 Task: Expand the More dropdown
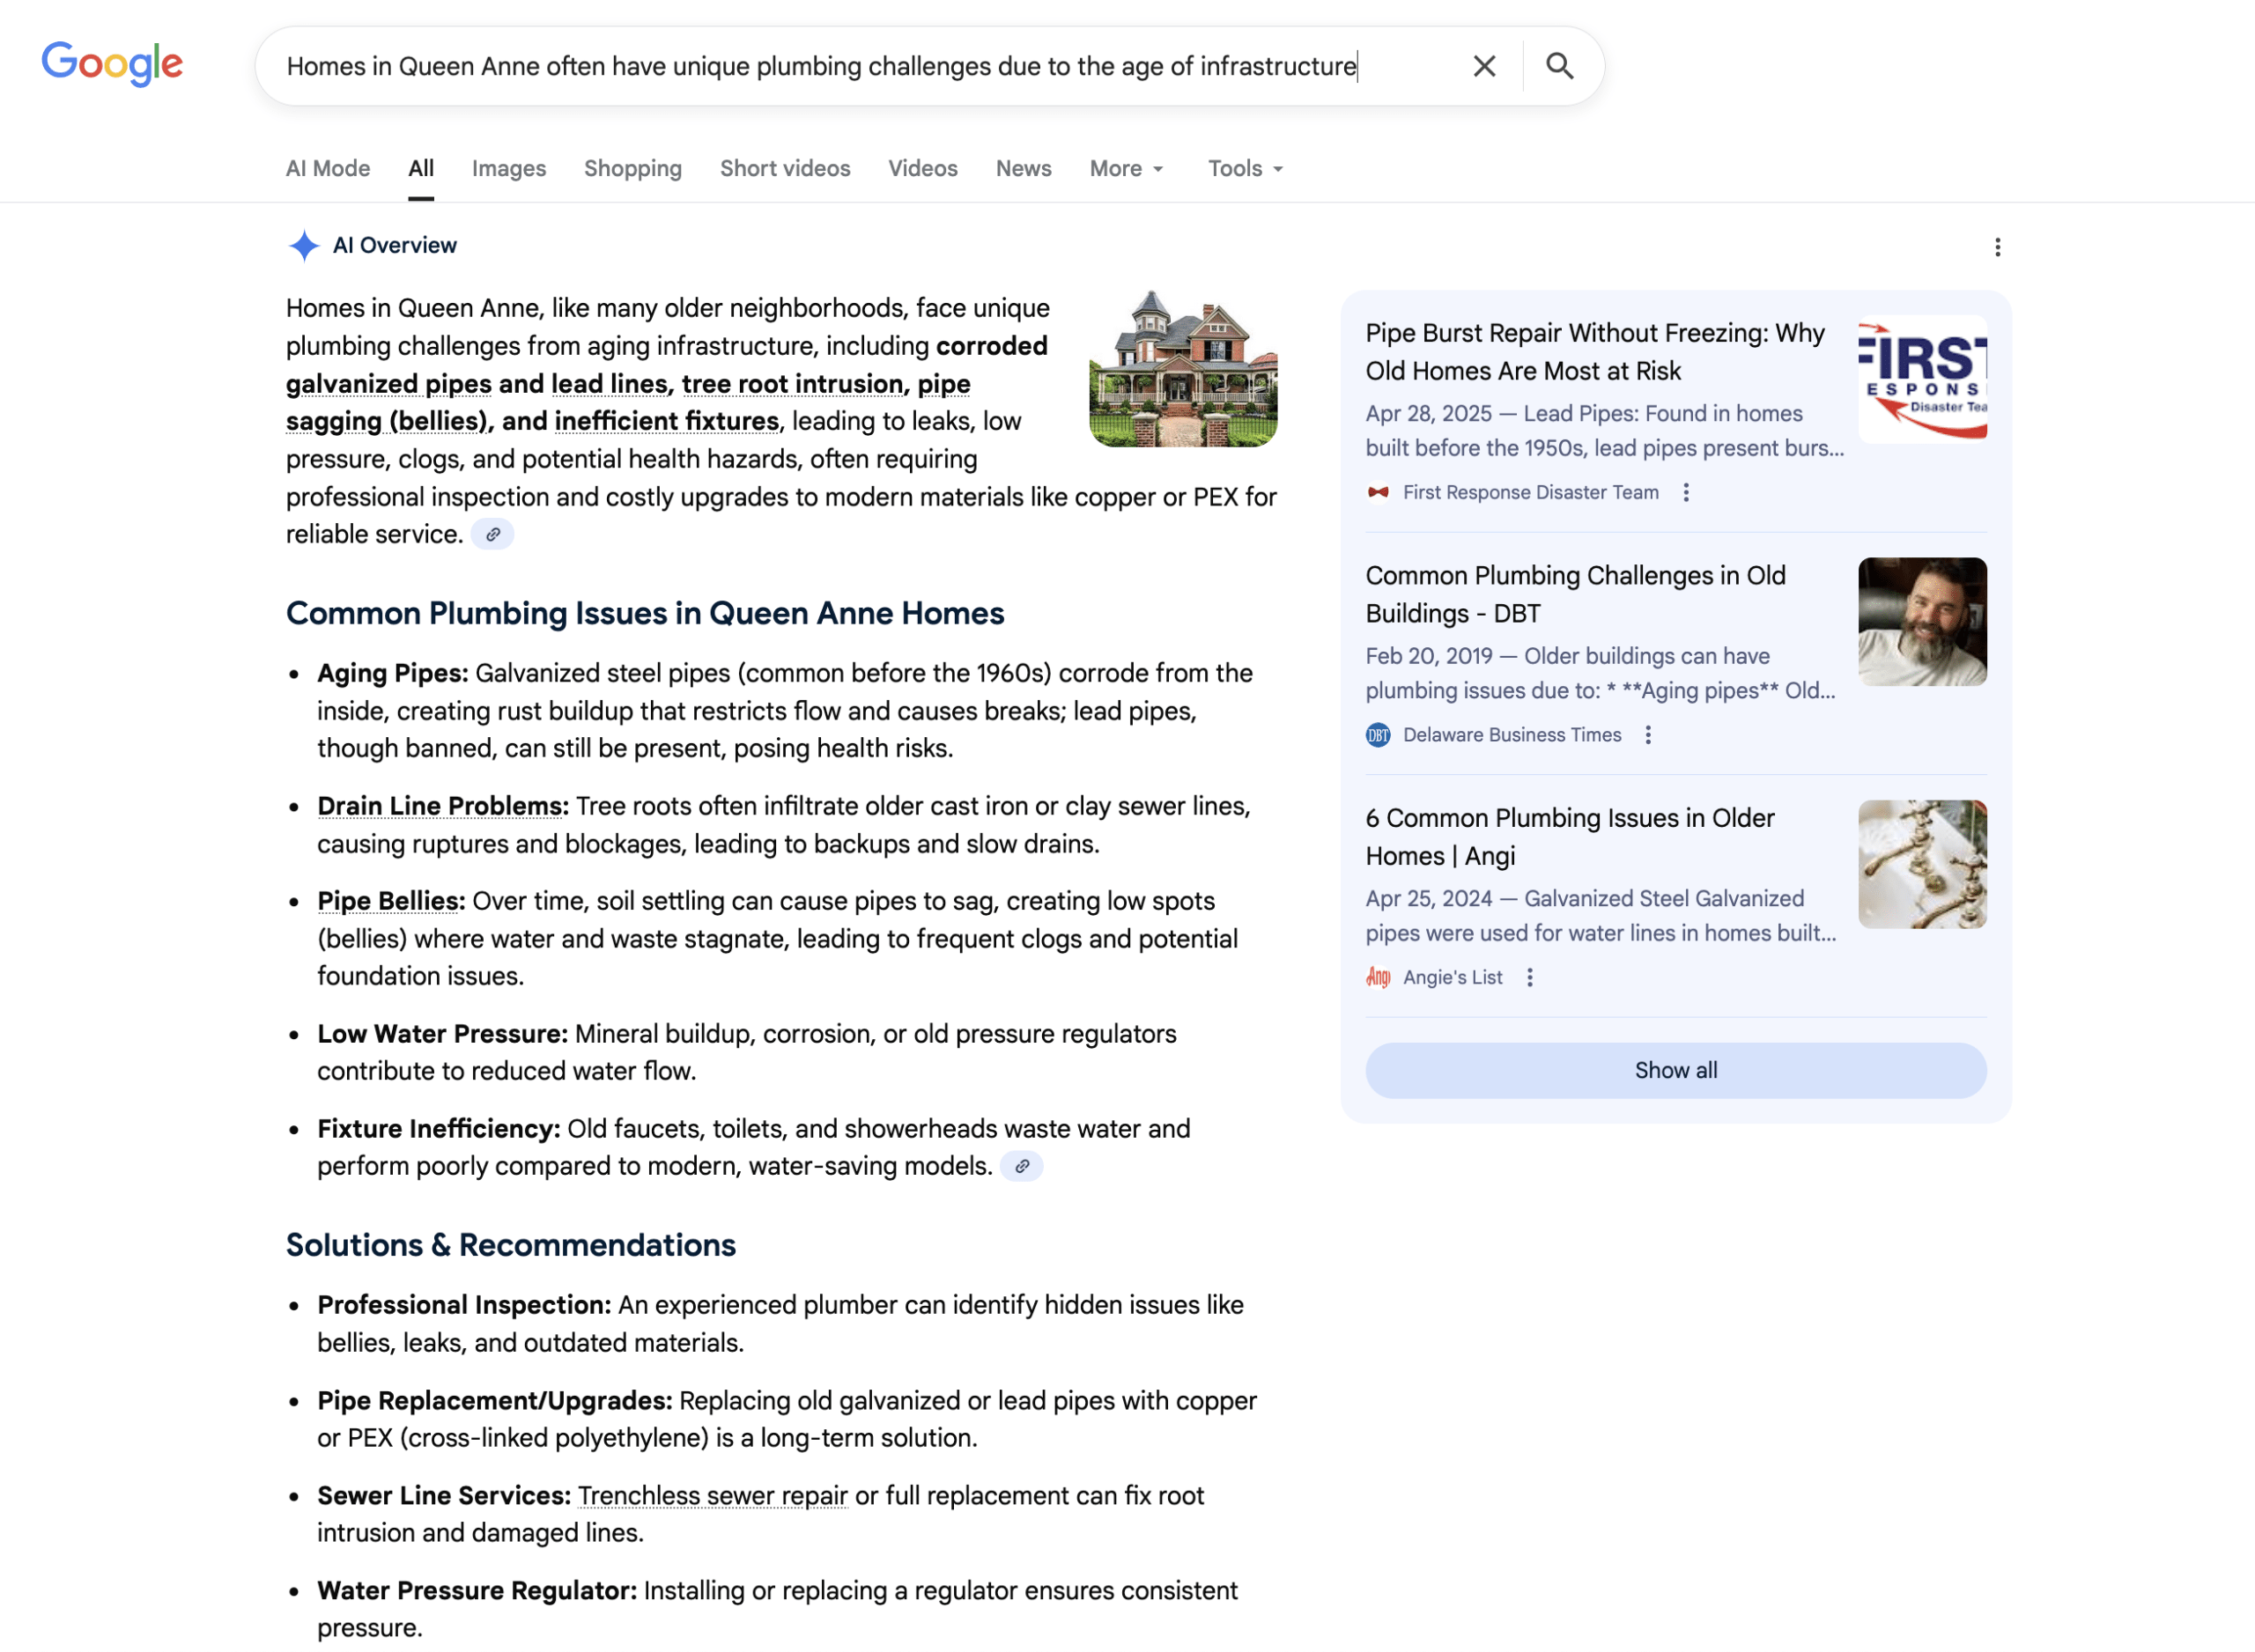coord(1126,169)
